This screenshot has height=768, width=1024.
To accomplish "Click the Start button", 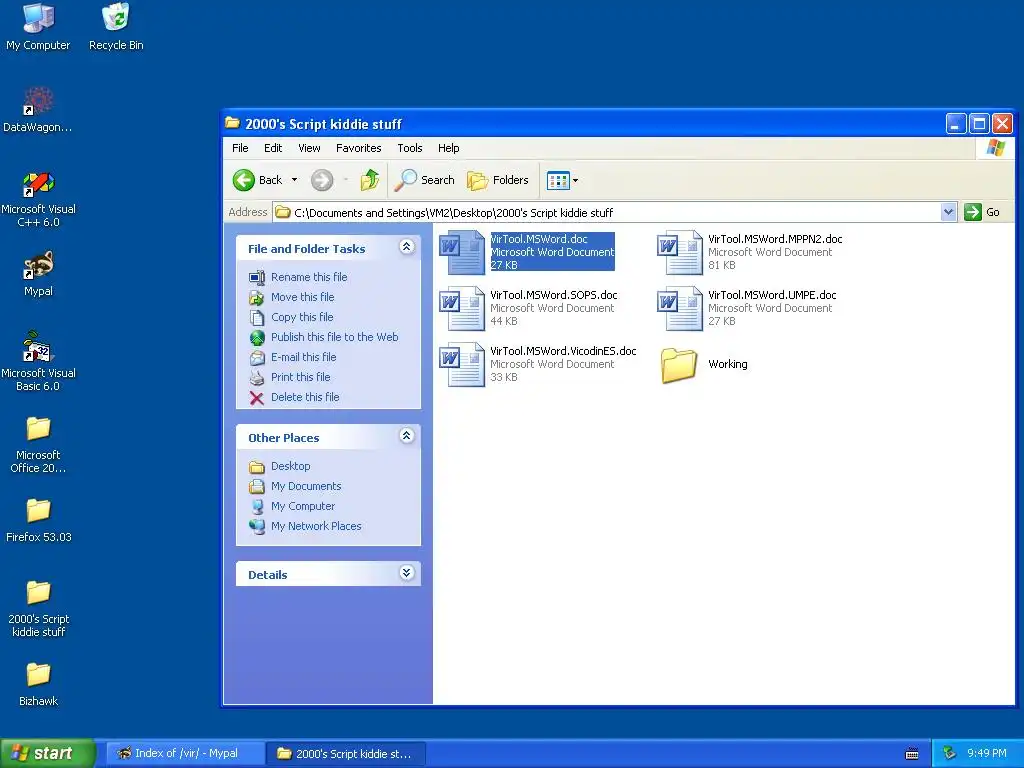I will [47, 753].
